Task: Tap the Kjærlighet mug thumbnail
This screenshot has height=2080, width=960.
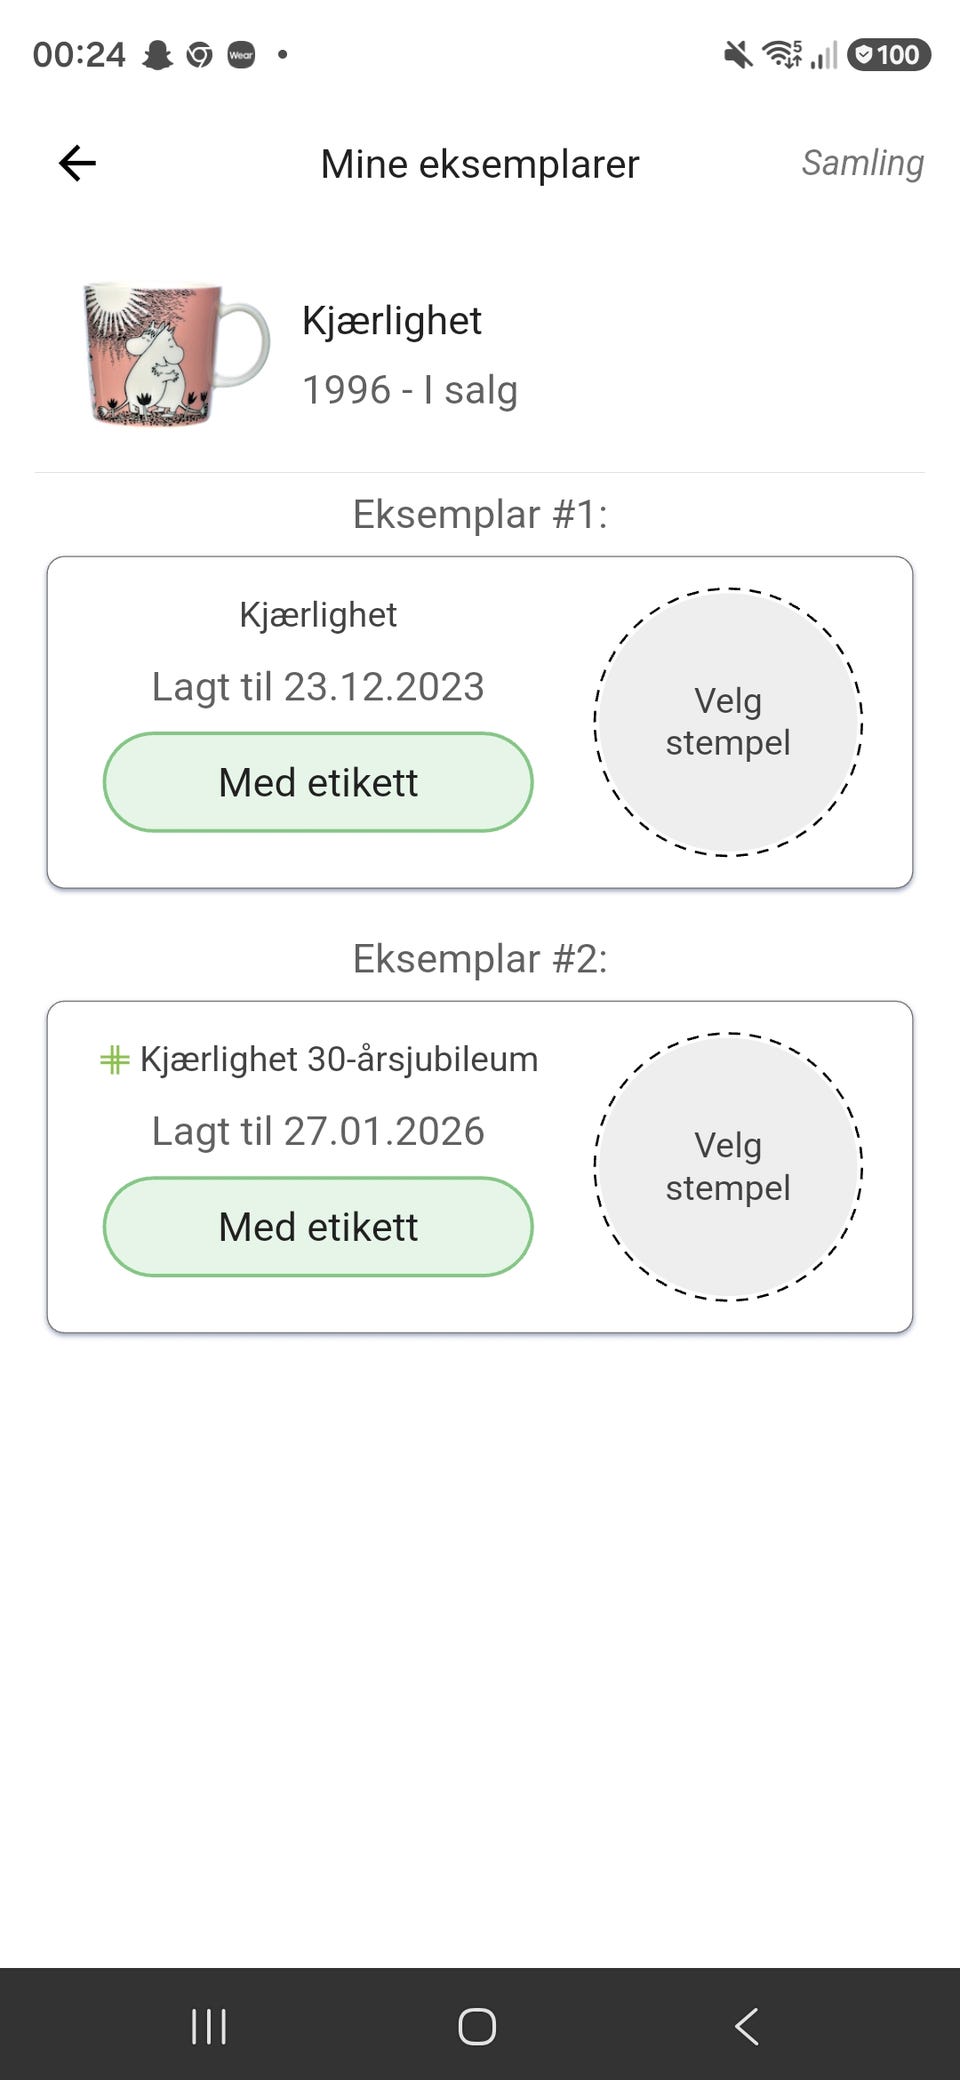Action: [177, 354]
